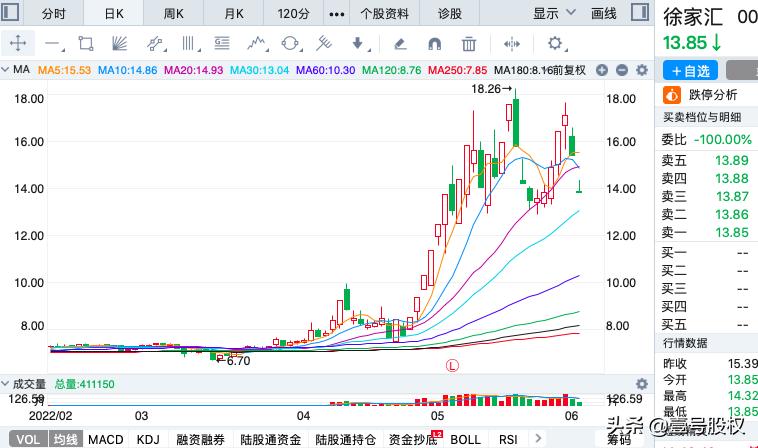Select the rectangle shape tool
This screenshot has width=758, height=448.
tap(86, 43)
